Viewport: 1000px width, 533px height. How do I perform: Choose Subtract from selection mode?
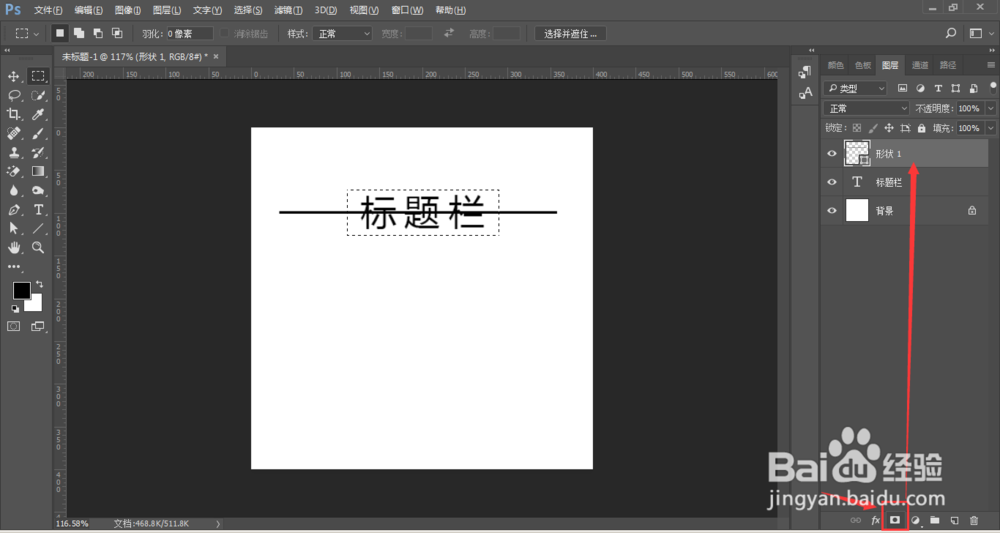[x=98, y=33]
